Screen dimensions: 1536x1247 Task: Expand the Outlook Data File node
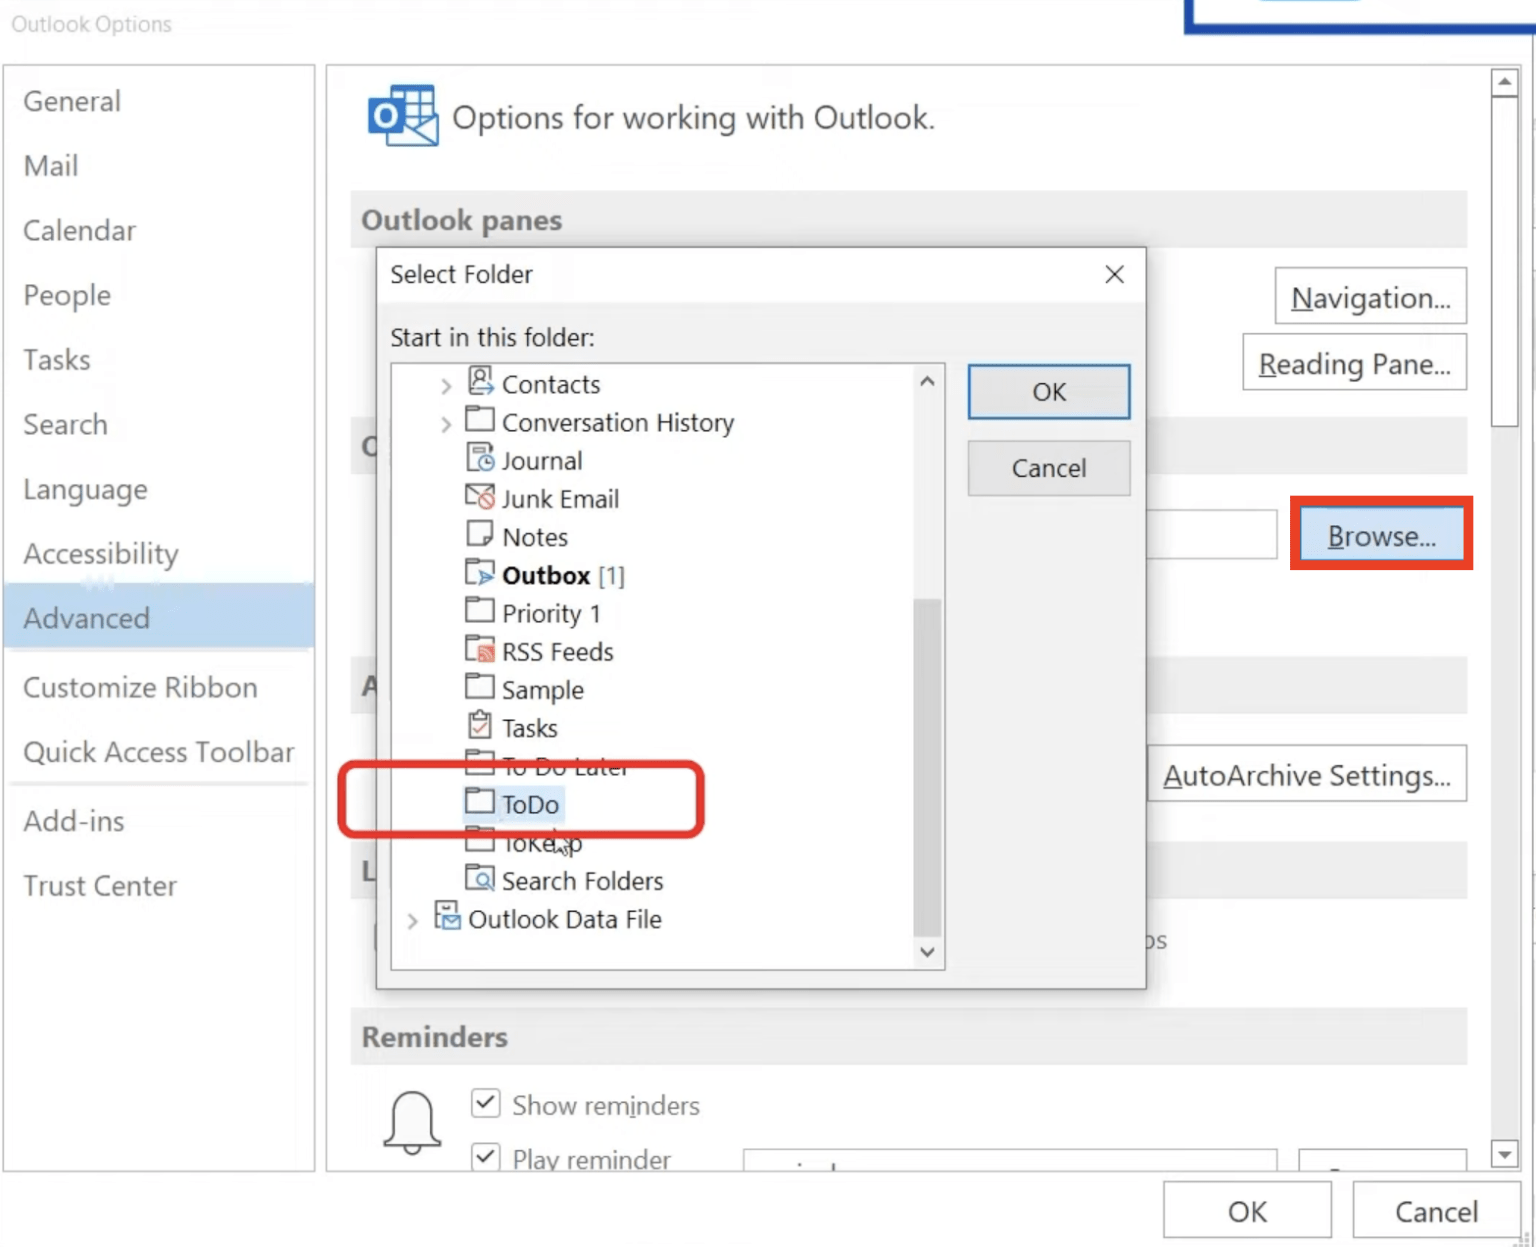(x=412, y=921)
